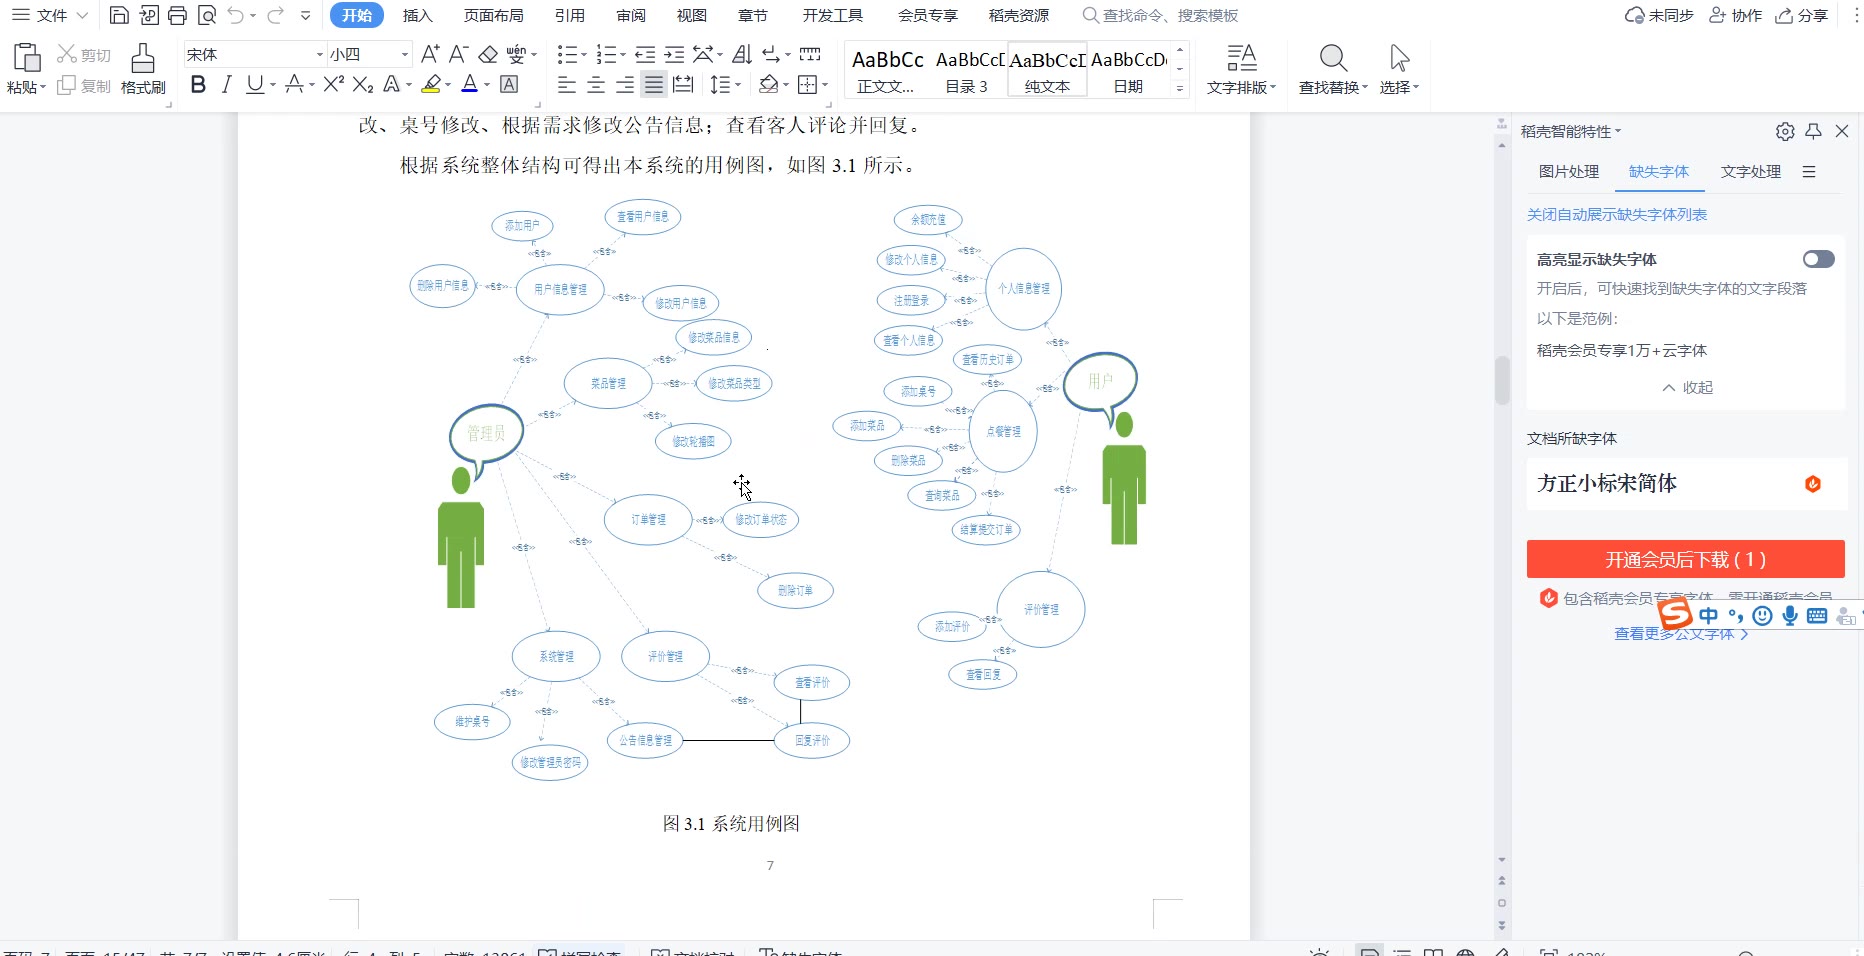Open the Sogou soft keyboard icon

coord(1817,616)
